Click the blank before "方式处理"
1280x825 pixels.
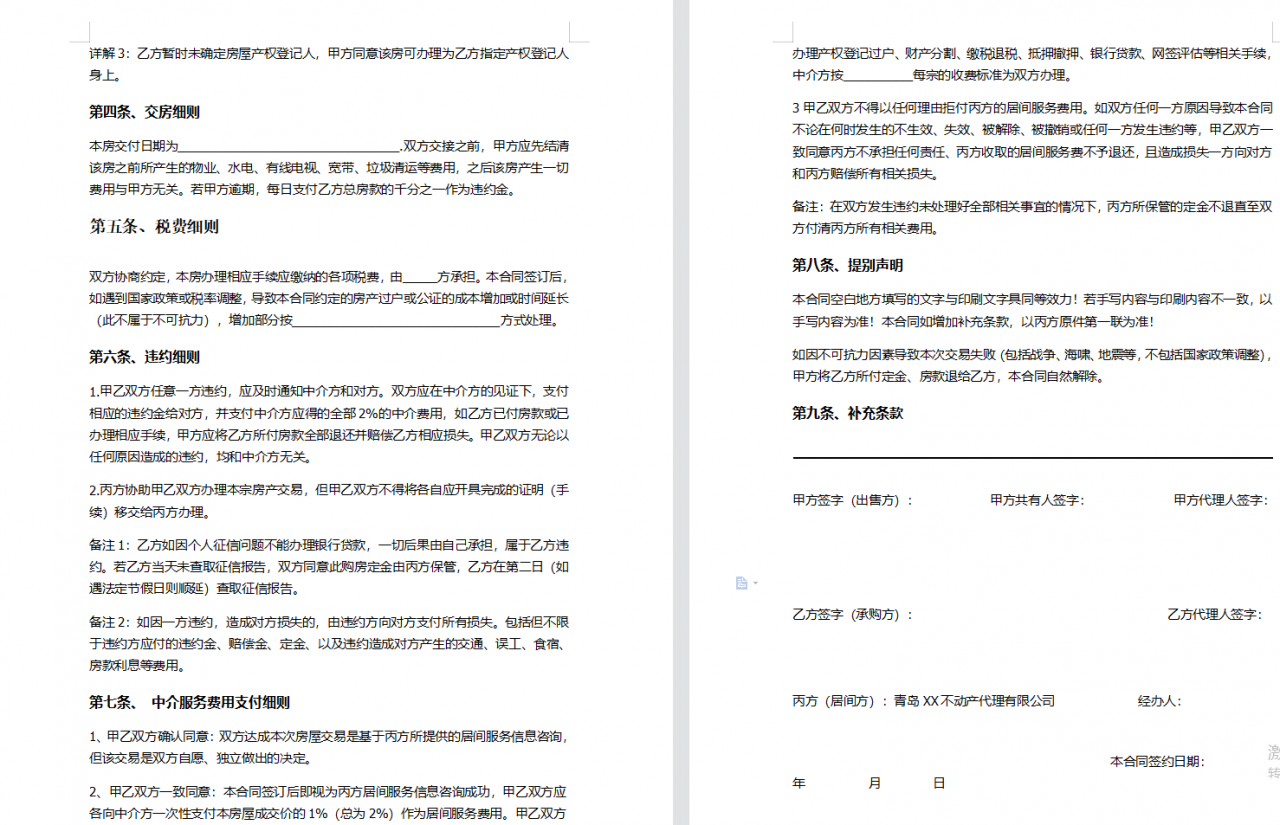point(397,321)
